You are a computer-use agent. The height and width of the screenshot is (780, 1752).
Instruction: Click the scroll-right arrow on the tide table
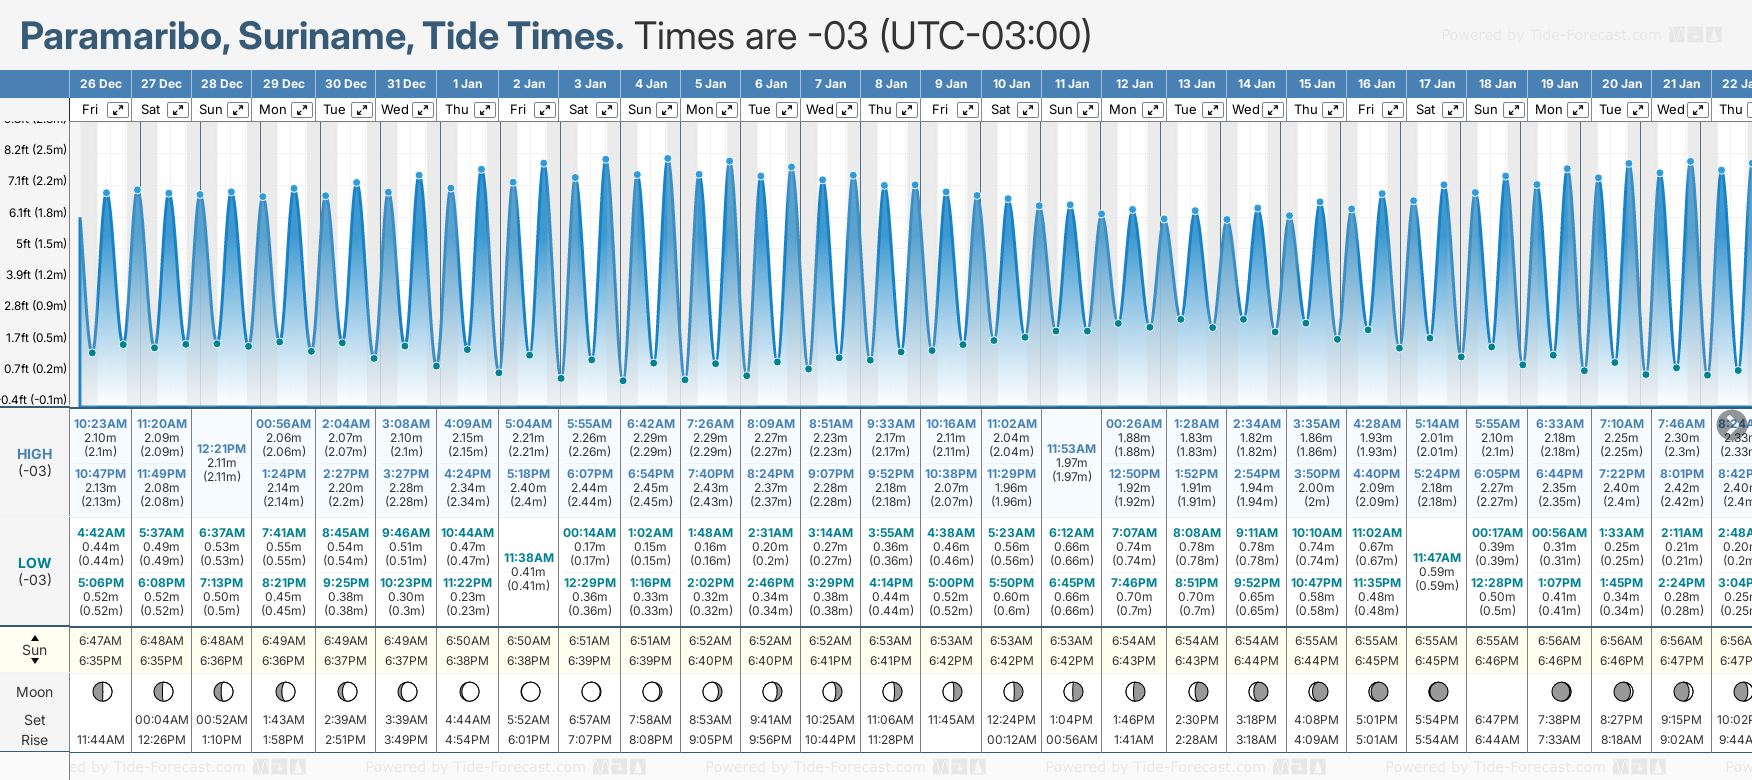point(1732,423)
